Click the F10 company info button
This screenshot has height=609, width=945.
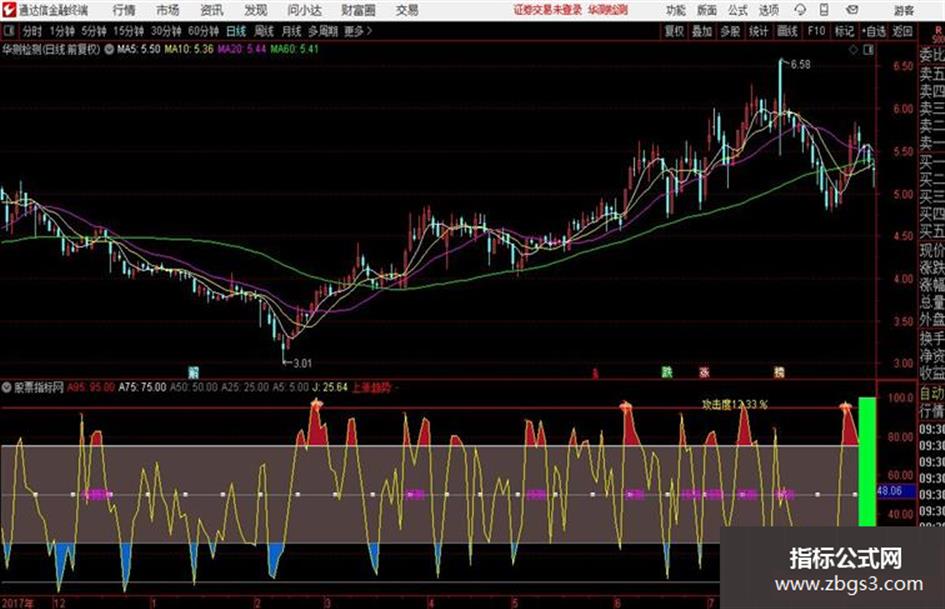tap(816, 31)
